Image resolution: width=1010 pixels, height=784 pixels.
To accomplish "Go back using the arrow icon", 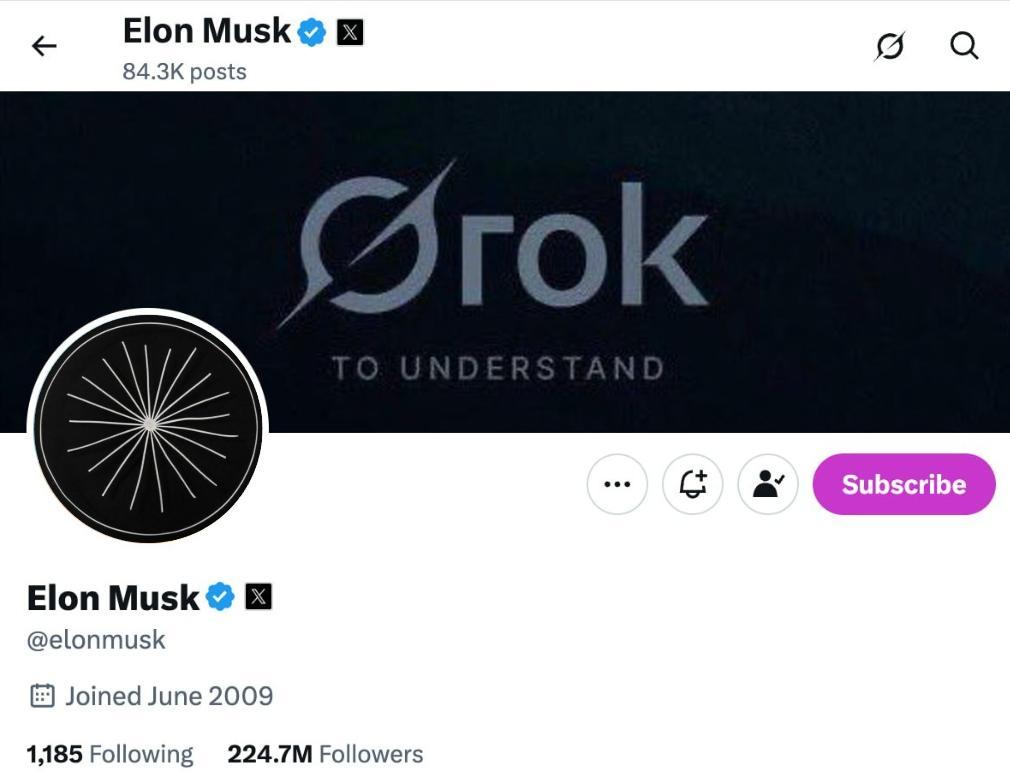I will 45,46.
